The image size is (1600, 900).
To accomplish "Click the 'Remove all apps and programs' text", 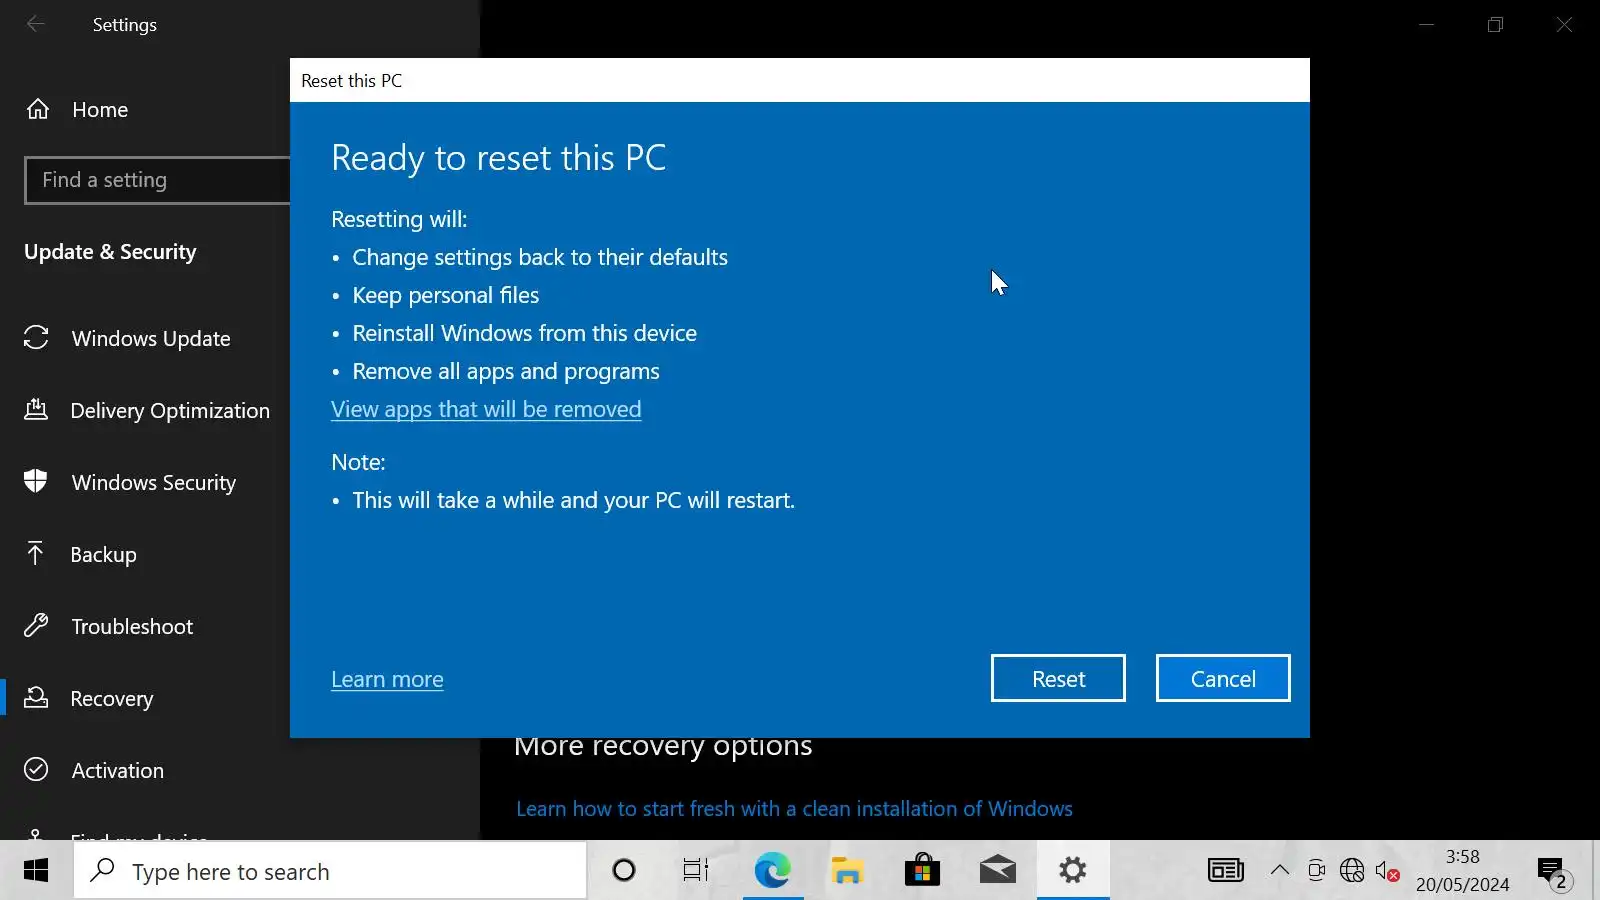I will [x=506, y=371].
